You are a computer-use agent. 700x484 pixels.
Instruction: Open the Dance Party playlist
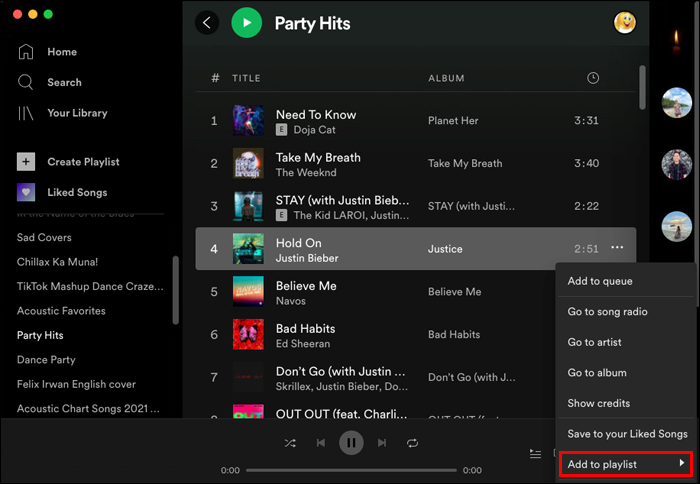(x=46, y=360)
